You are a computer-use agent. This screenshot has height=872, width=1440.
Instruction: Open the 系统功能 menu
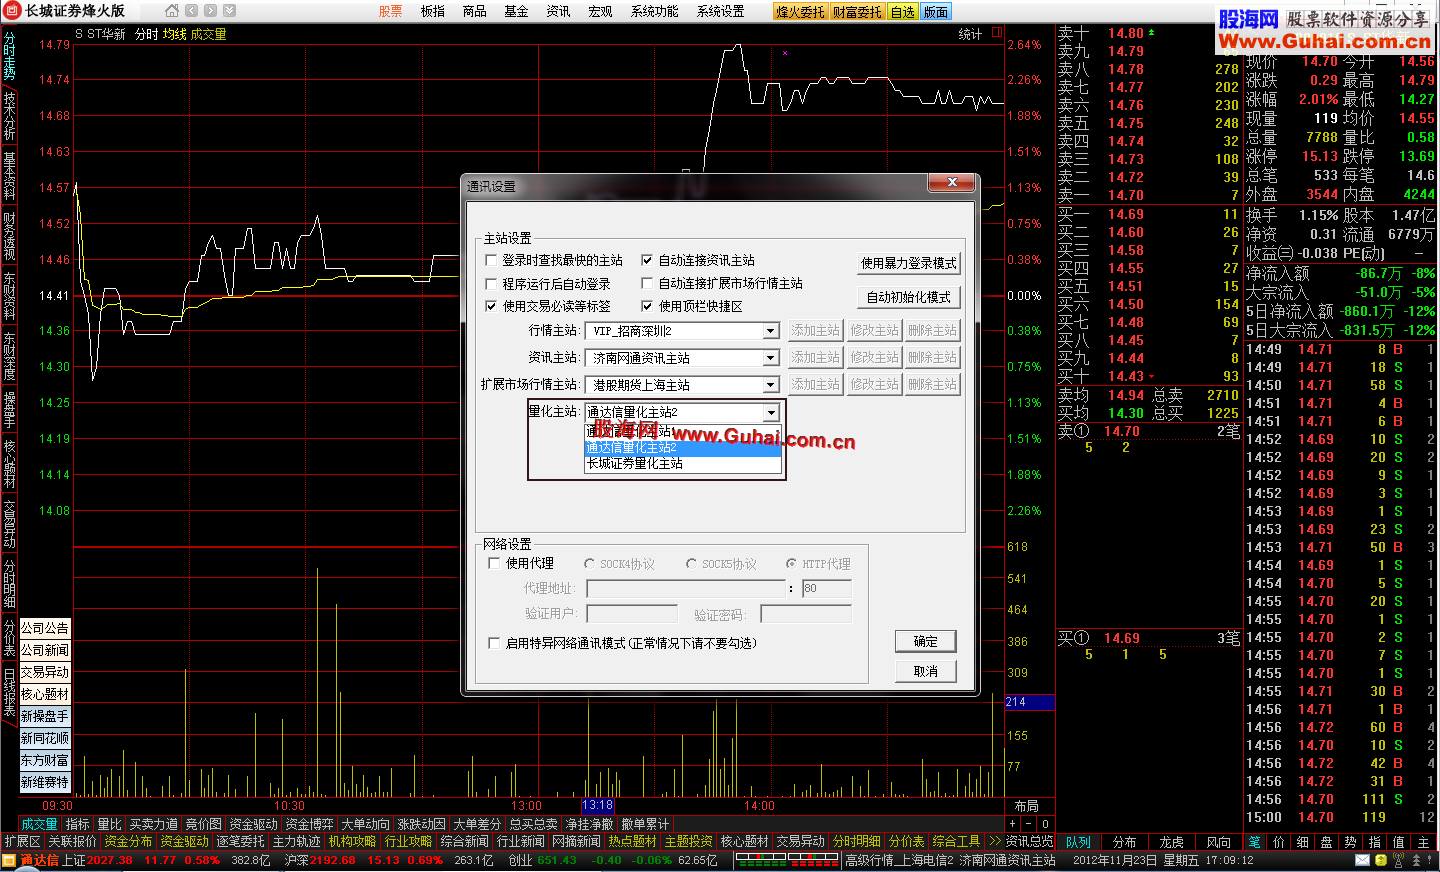pos(655,12)
